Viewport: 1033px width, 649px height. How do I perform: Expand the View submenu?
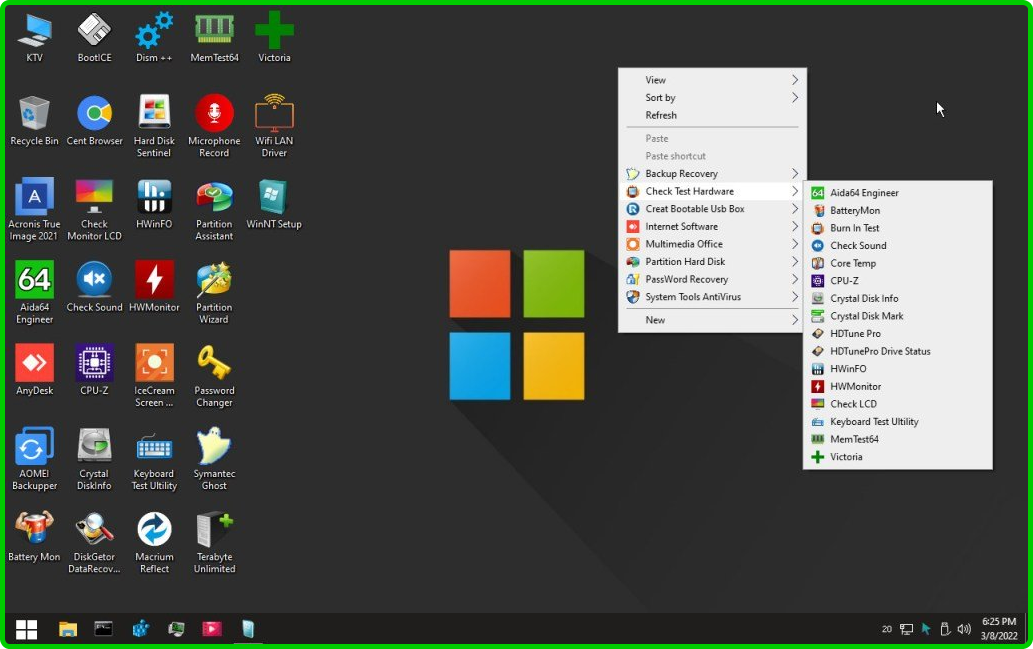coord(712,80)
